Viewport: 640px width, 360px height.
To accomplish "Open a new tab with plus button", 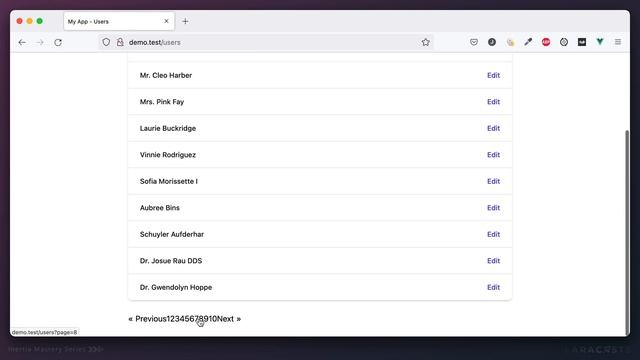I will tap(185, 21).
